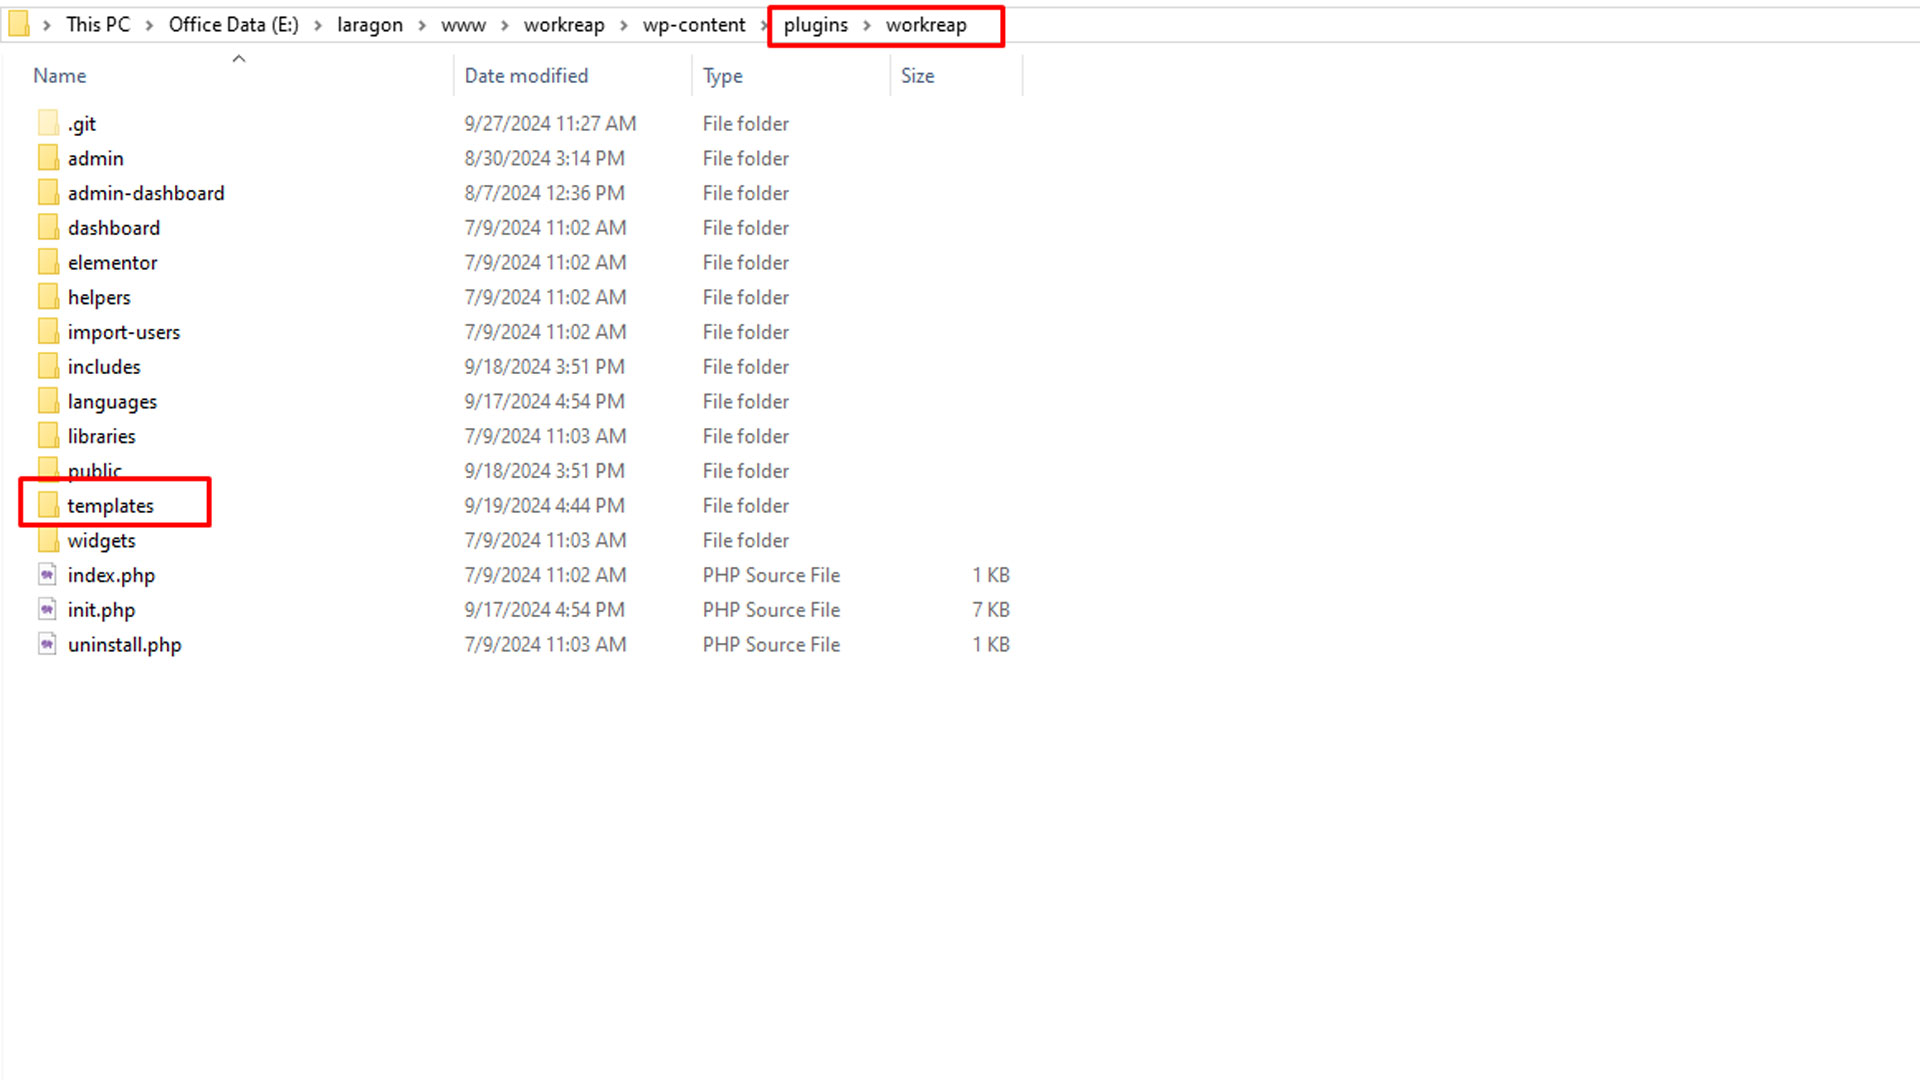Click the .git folder icon

[x=48, y=123]
